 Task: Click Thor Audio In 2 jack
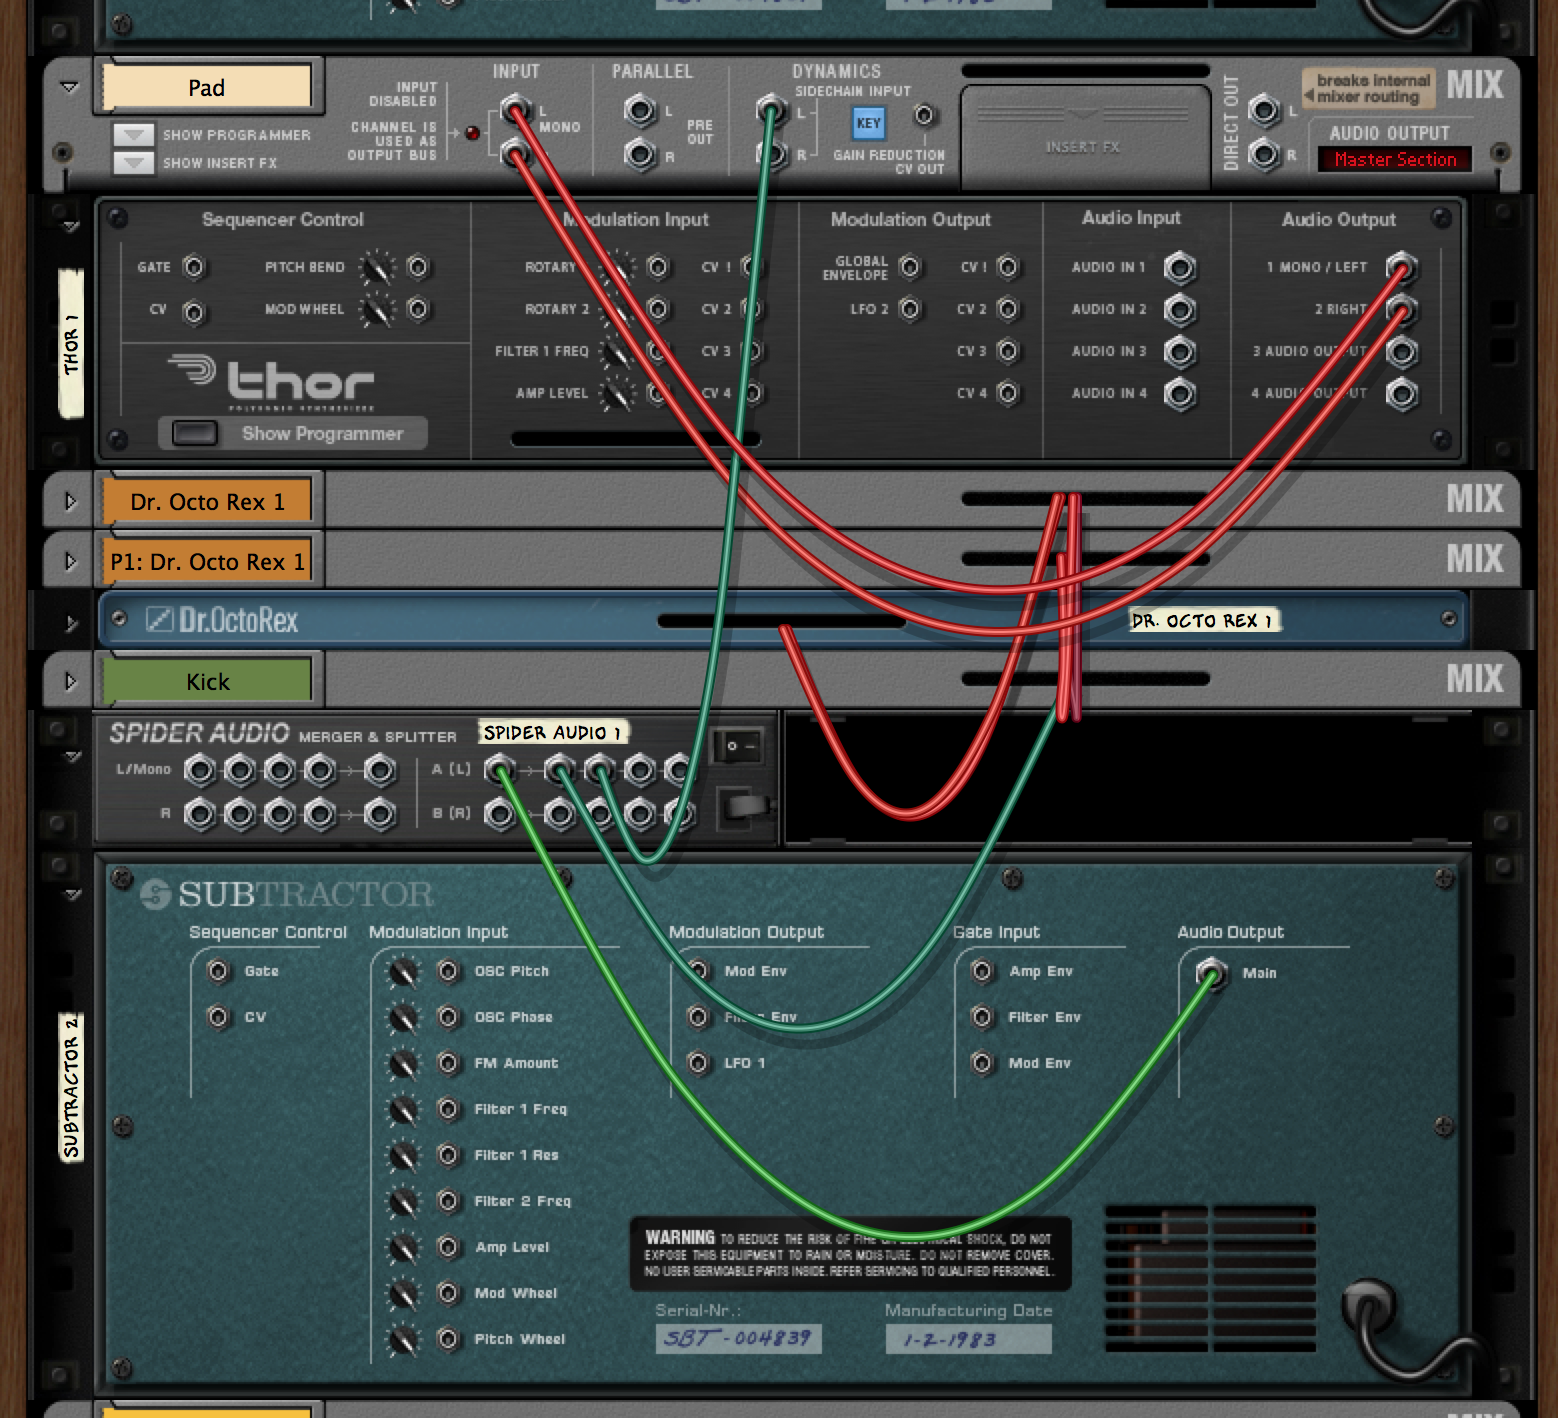click(x=1180, y=310)
